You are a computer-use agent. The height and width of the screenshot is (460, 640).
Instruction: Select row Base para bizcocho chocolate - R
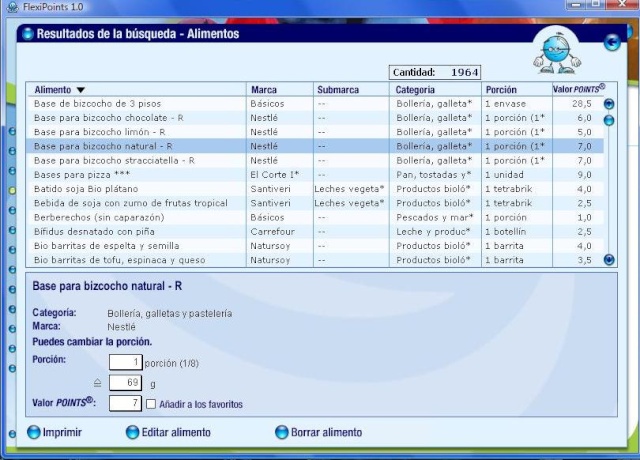tap(315, 118)
